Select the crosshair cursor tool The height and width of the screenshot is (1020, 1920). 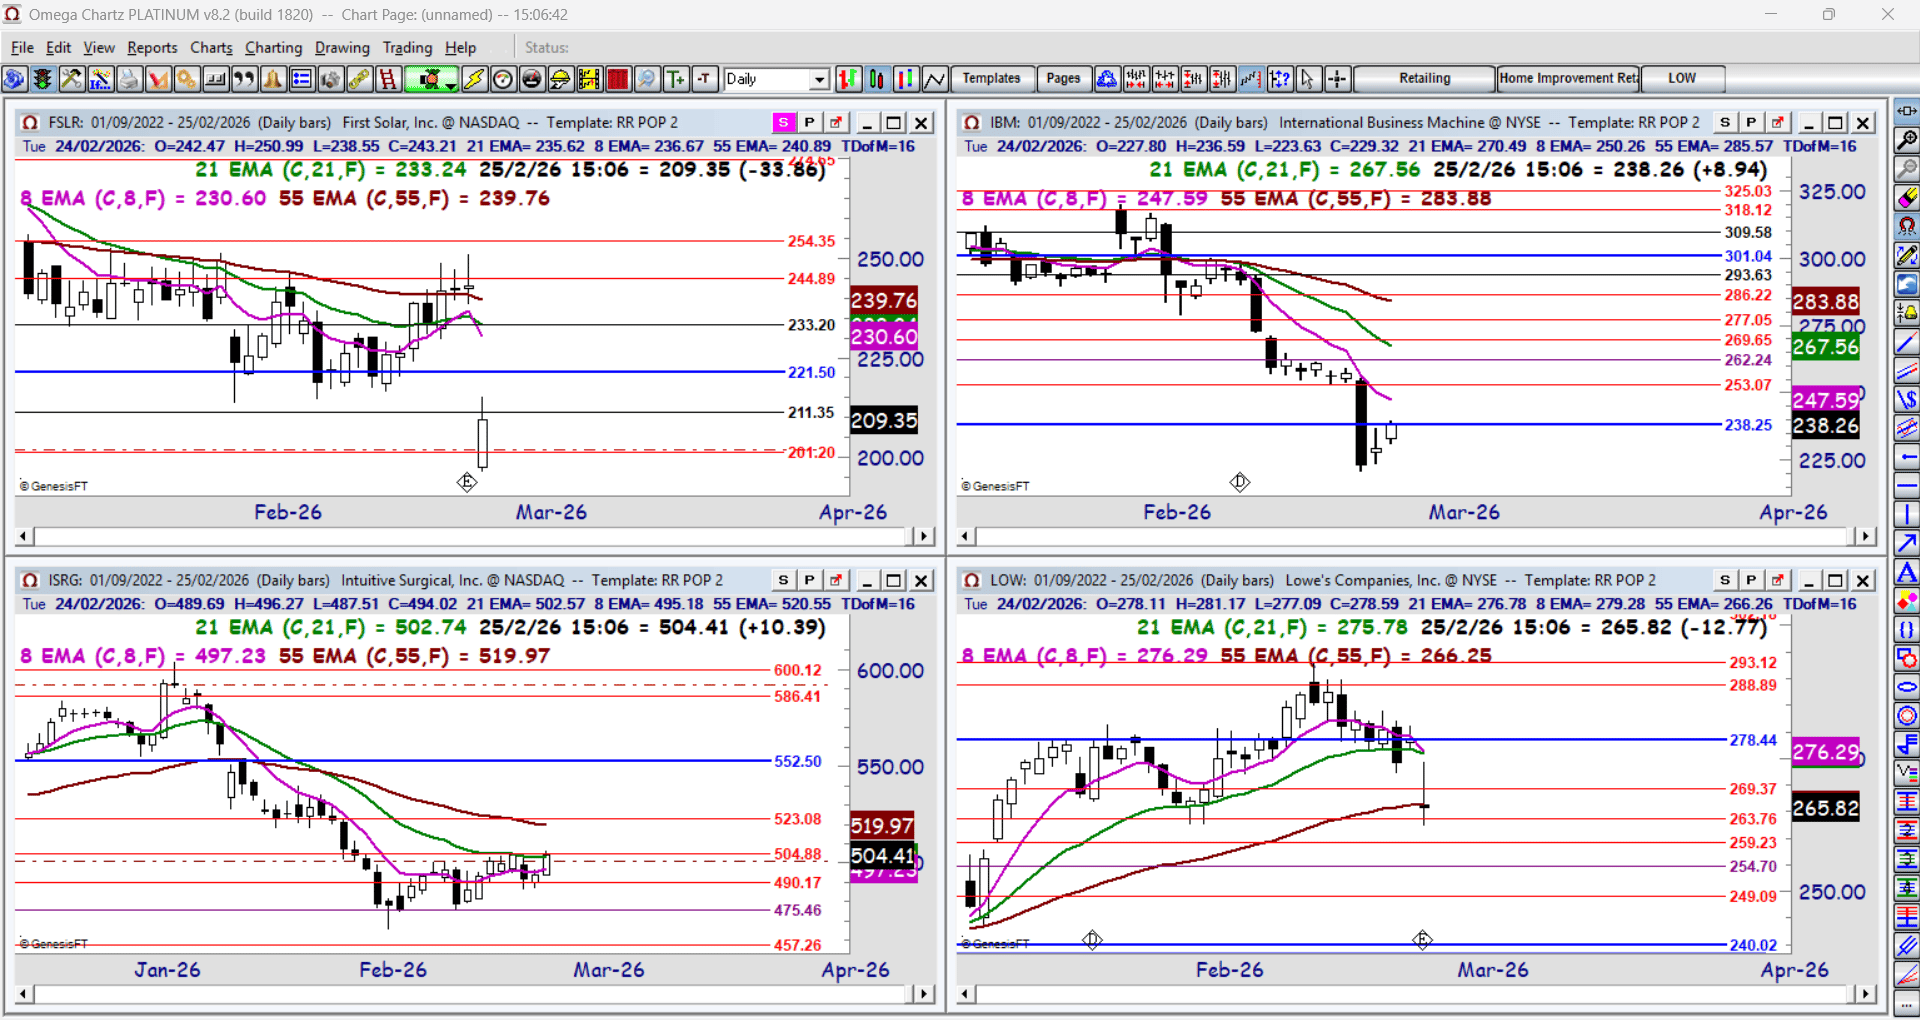[x=1337, y=79]
